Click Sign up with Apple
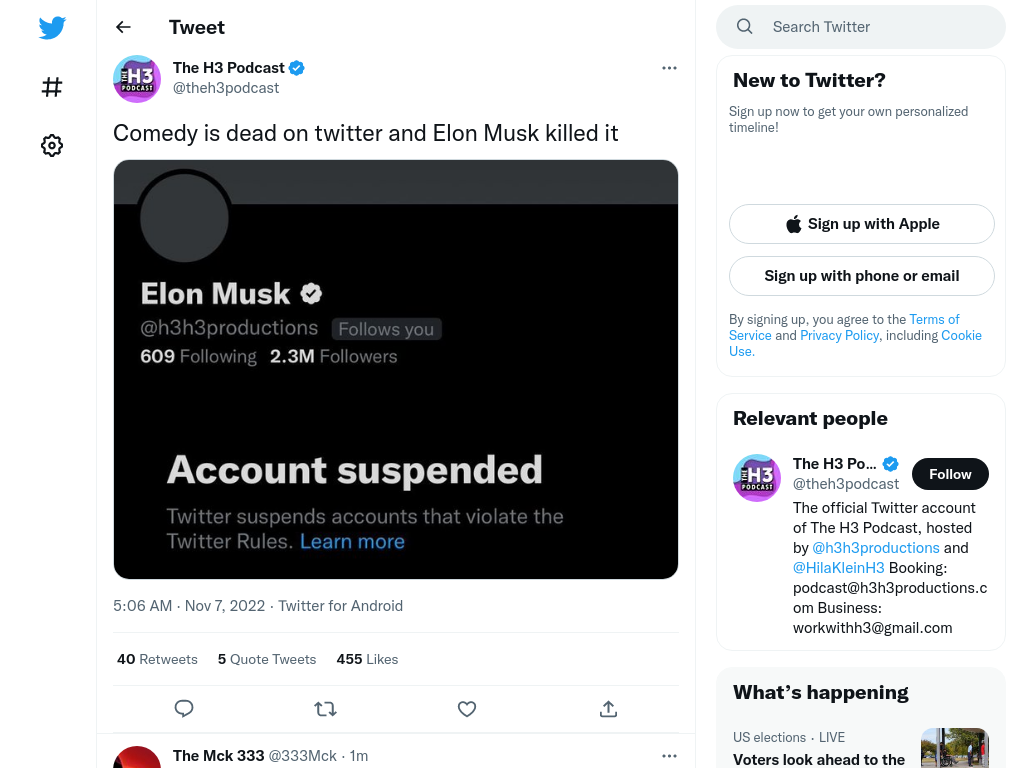1024x768 pixels. click(x=862, y=224)
